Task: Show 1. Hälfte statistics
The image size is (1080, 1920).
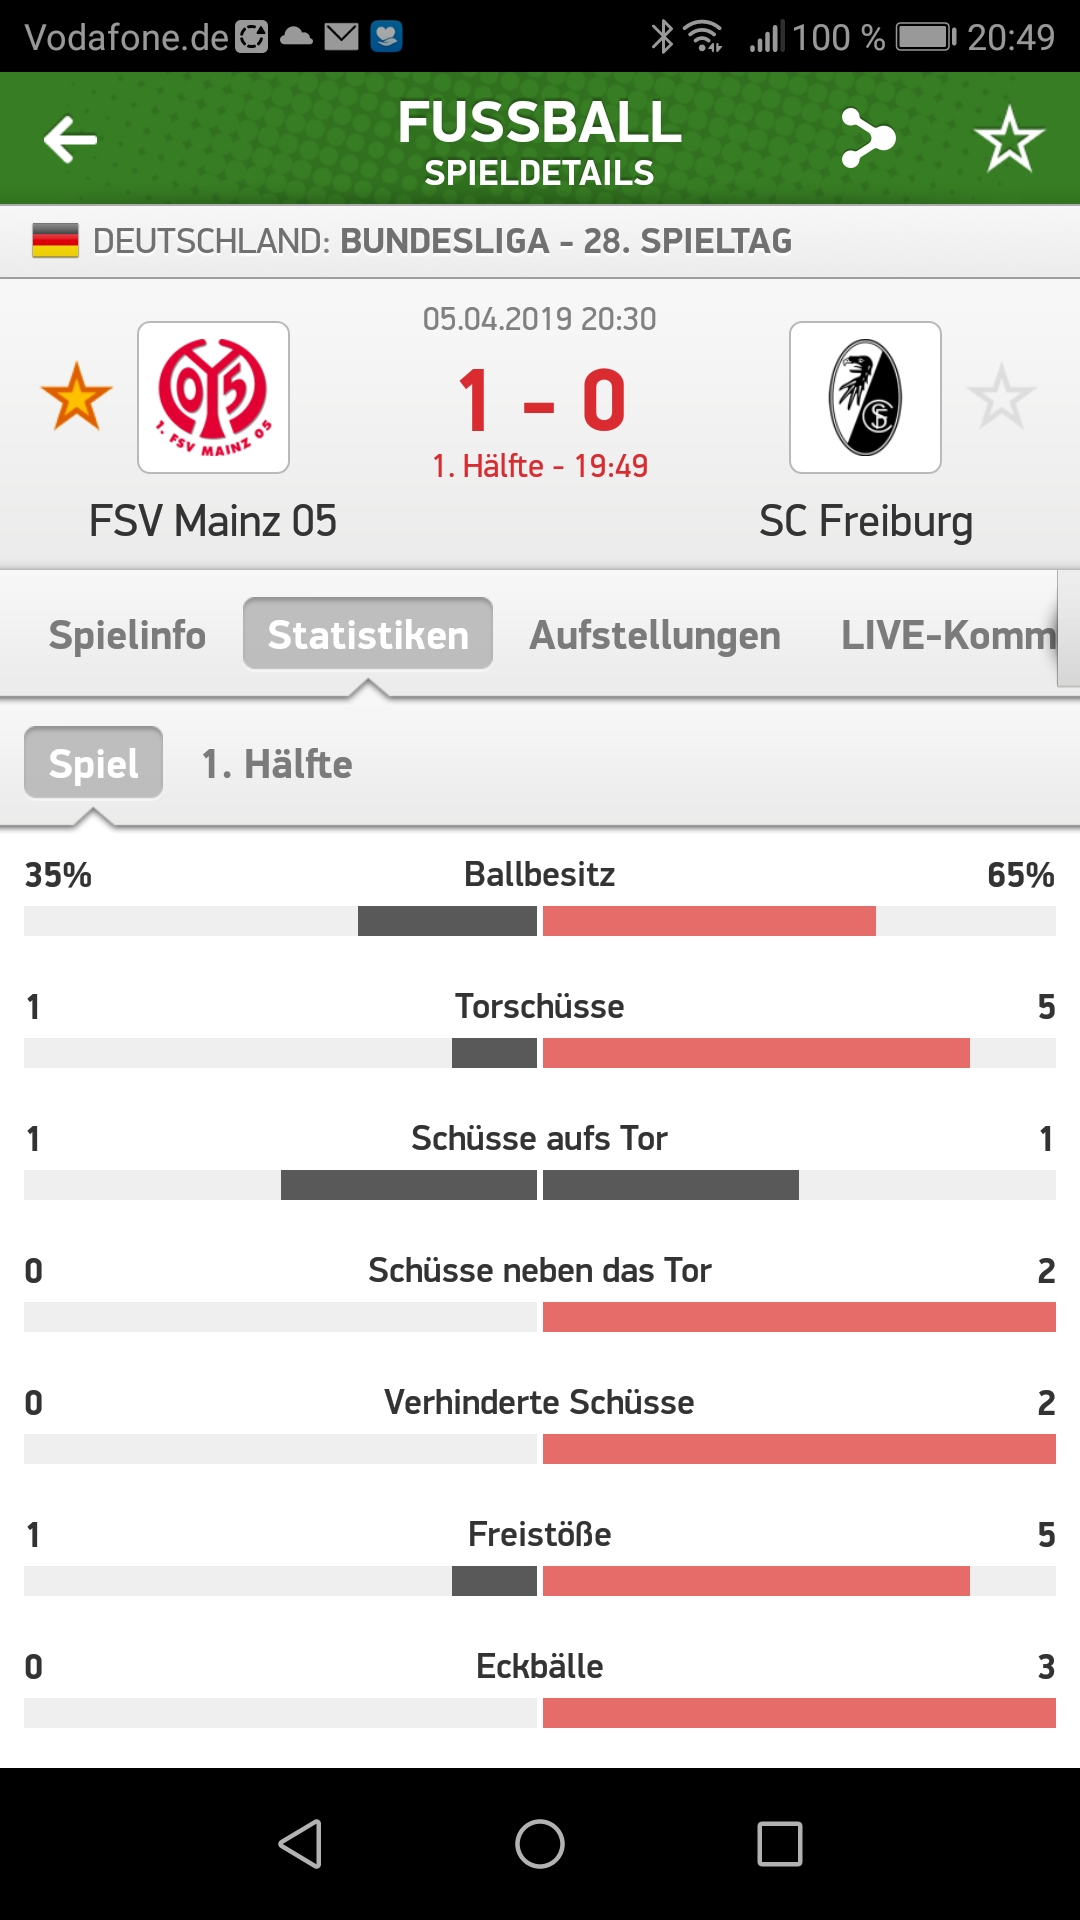Action: pos(277,764)
